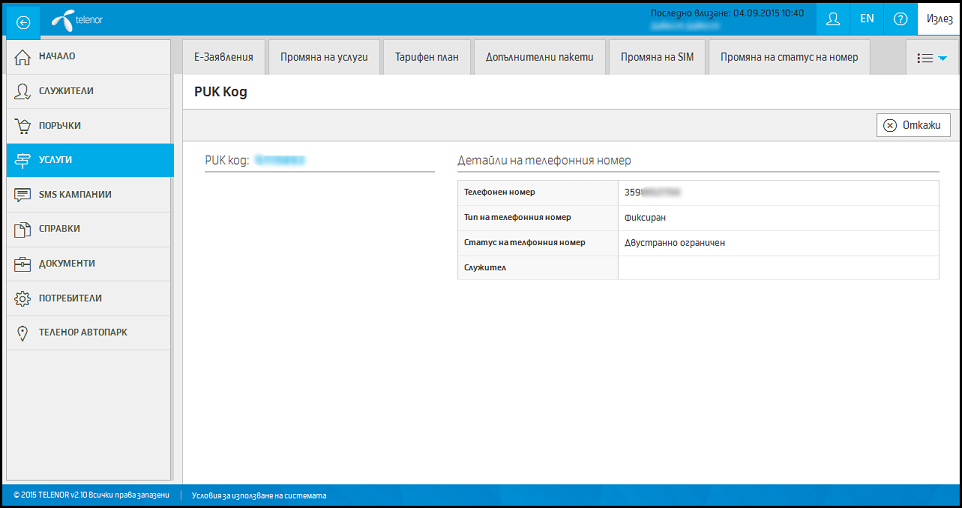Viewport: 962px width, 508px height.
Task: Click the Telenor logo
Action: [77, 21]
